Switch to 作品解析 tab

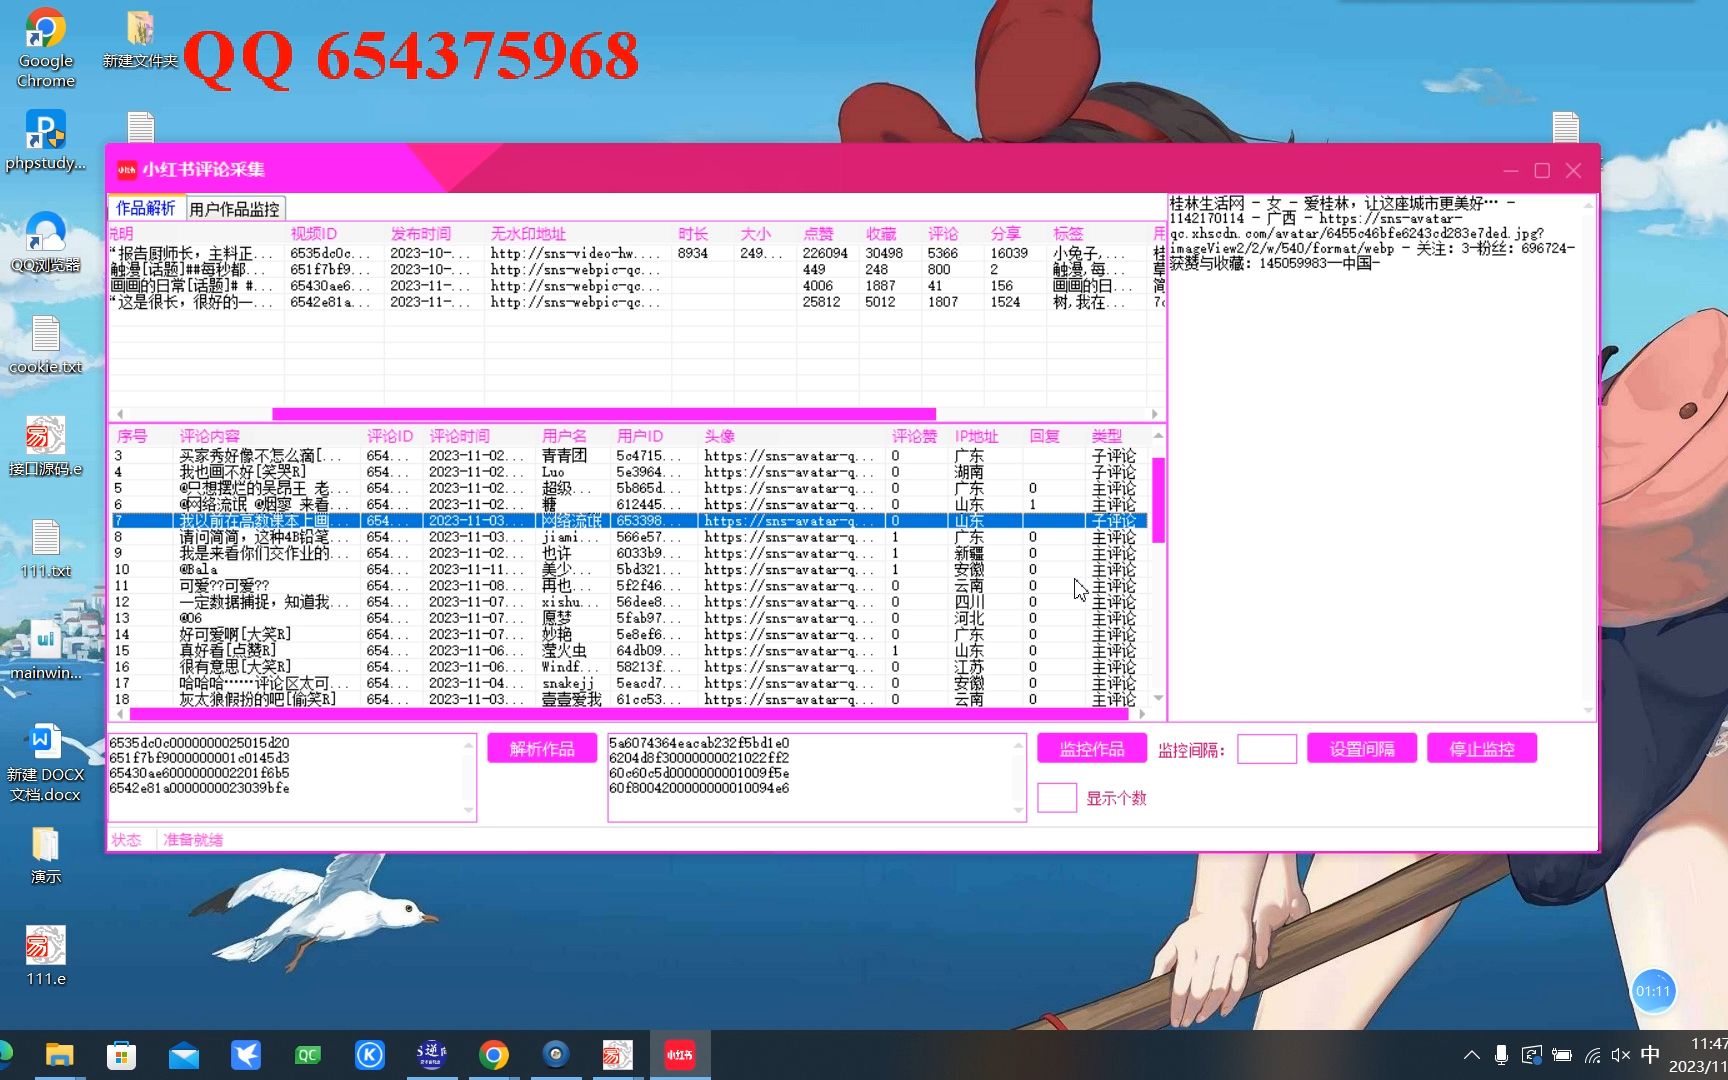(146, 208)
